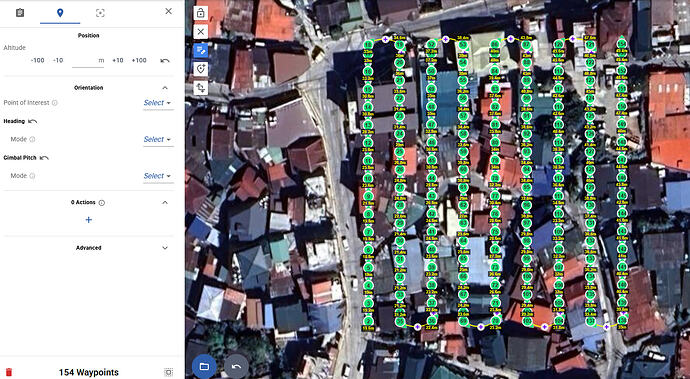Increase altitude by 100 meters
This screenshot has width=690, height=379.
coord(139,60)
